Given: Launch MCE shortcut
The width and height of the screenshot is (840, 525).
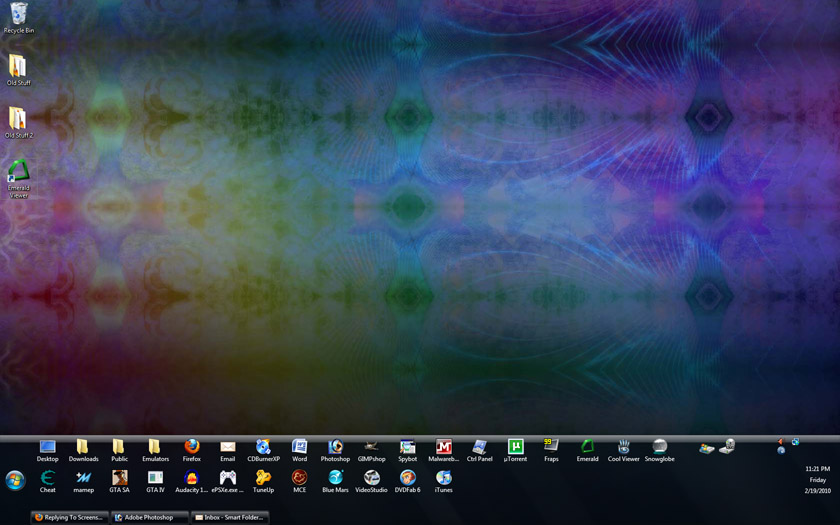Looking at the screenshot, I should pos(299,482).
